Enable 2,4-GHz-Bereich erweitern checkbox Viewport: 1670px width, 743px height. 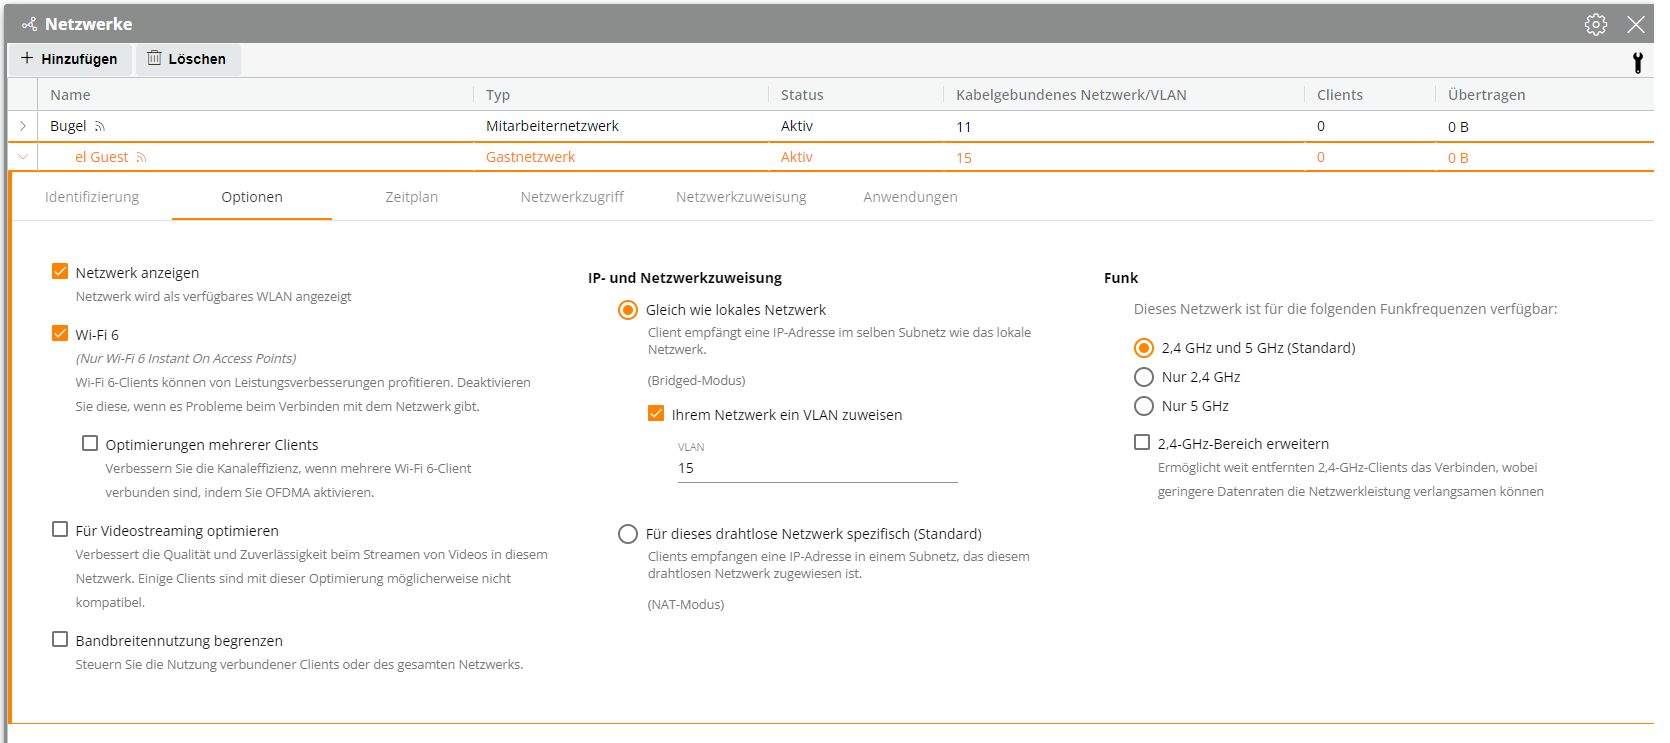1142,443
